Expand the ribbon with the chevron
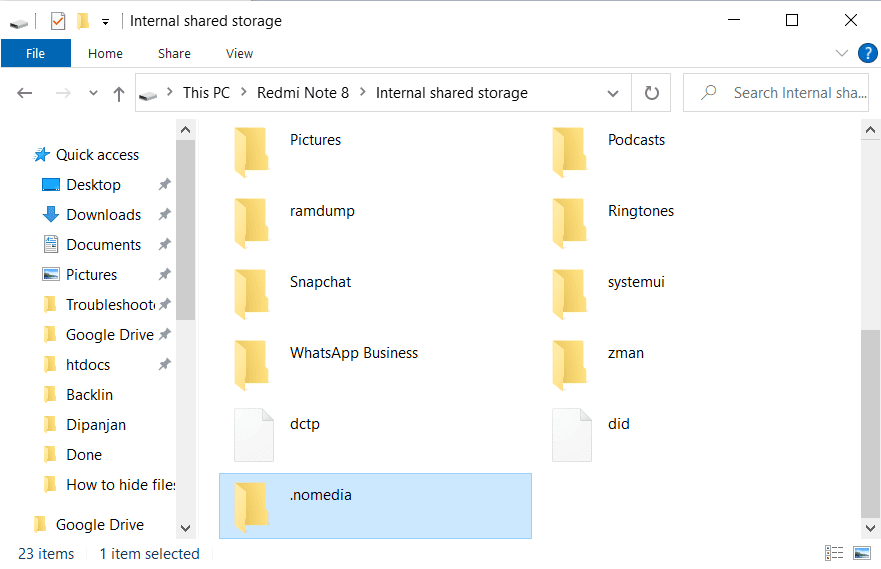 click(x=842, y=53)
